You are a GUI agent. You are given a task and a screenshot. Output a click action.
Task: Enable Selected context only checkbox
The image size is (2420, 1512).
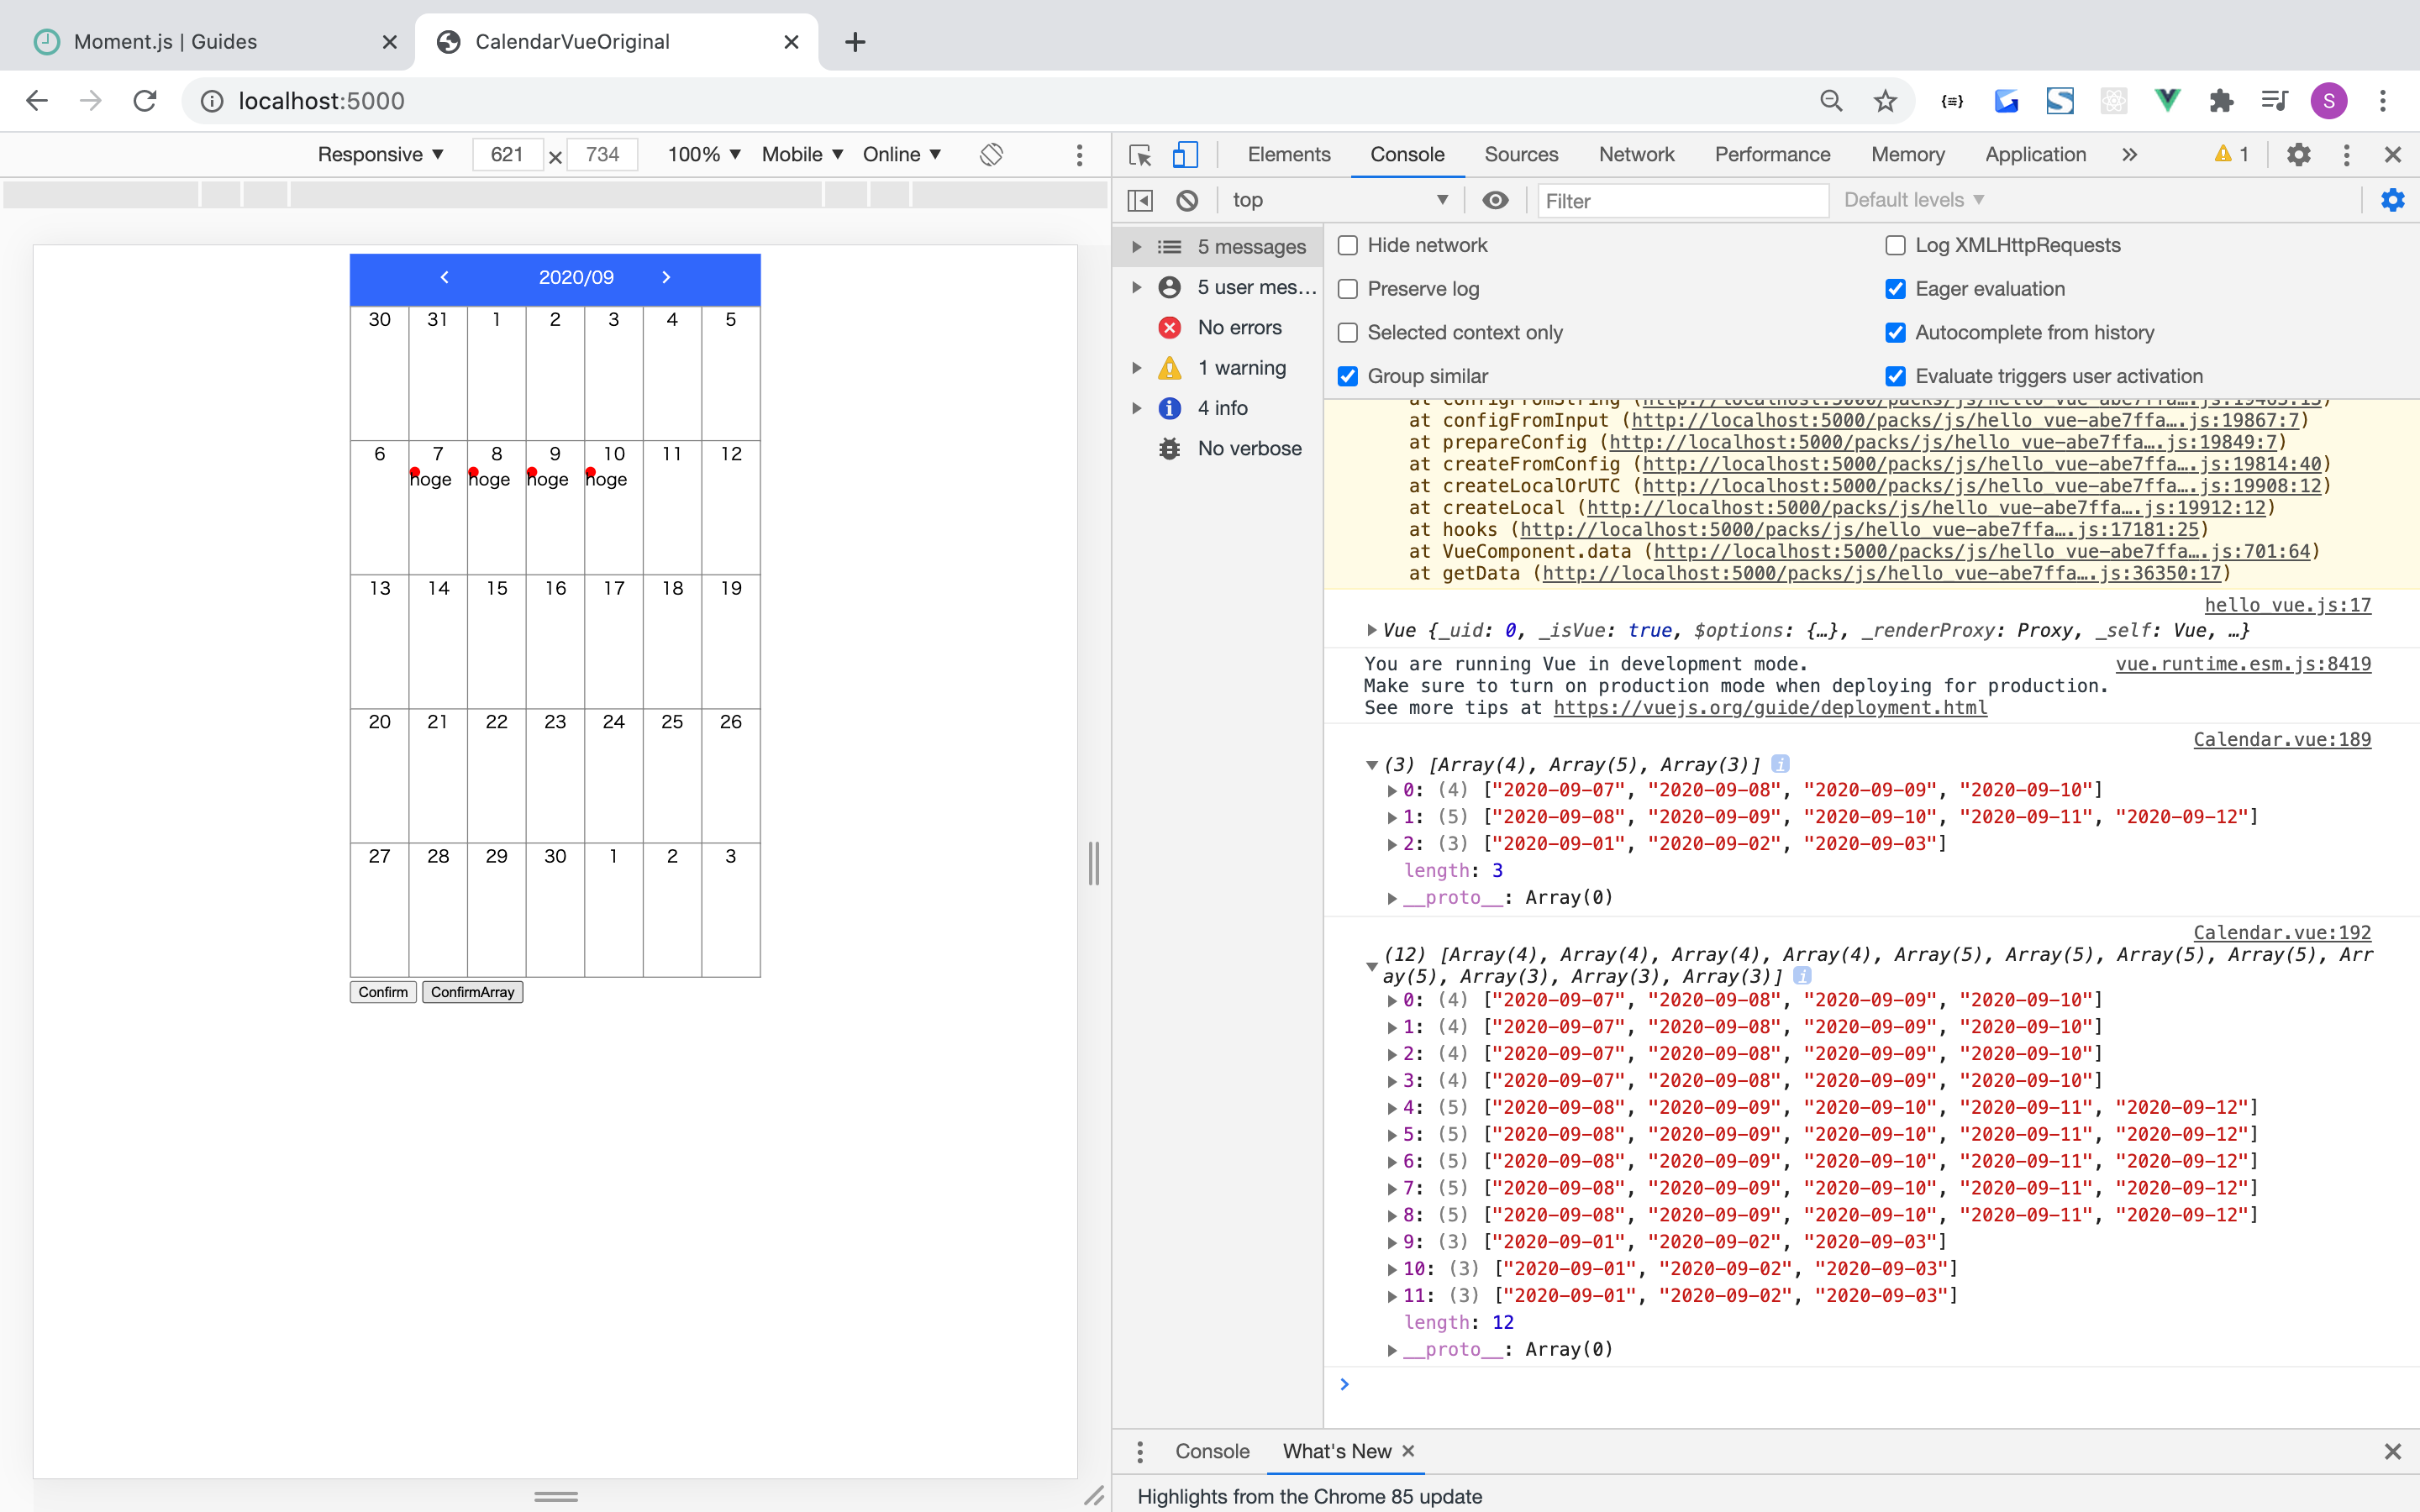click(x=1348, y=333)
